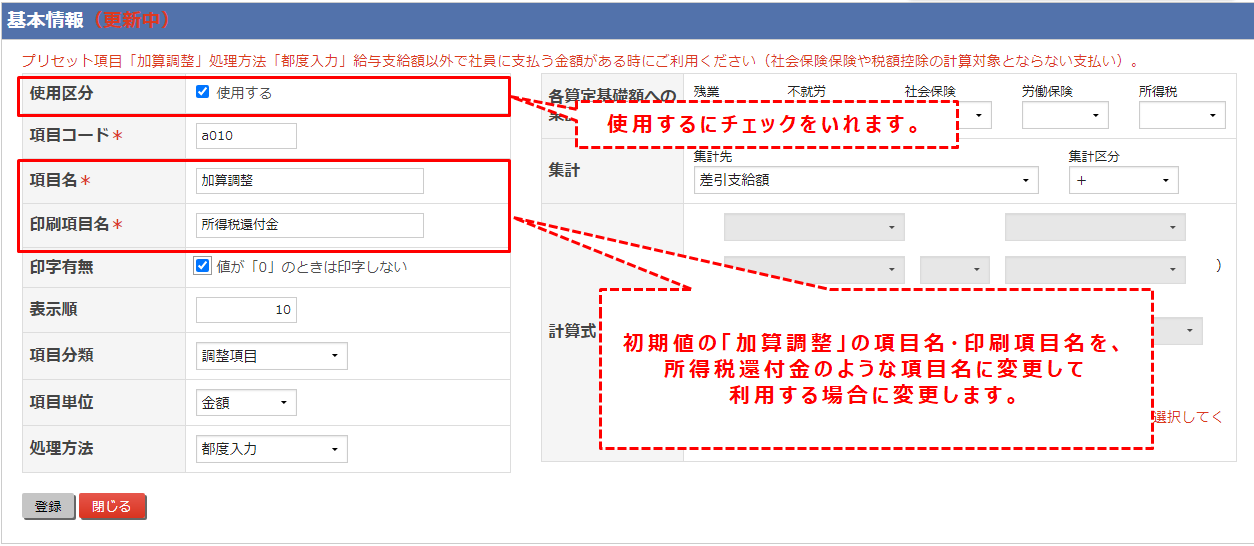
Task: Click the 残業 column label
Action: coord(706,92)
